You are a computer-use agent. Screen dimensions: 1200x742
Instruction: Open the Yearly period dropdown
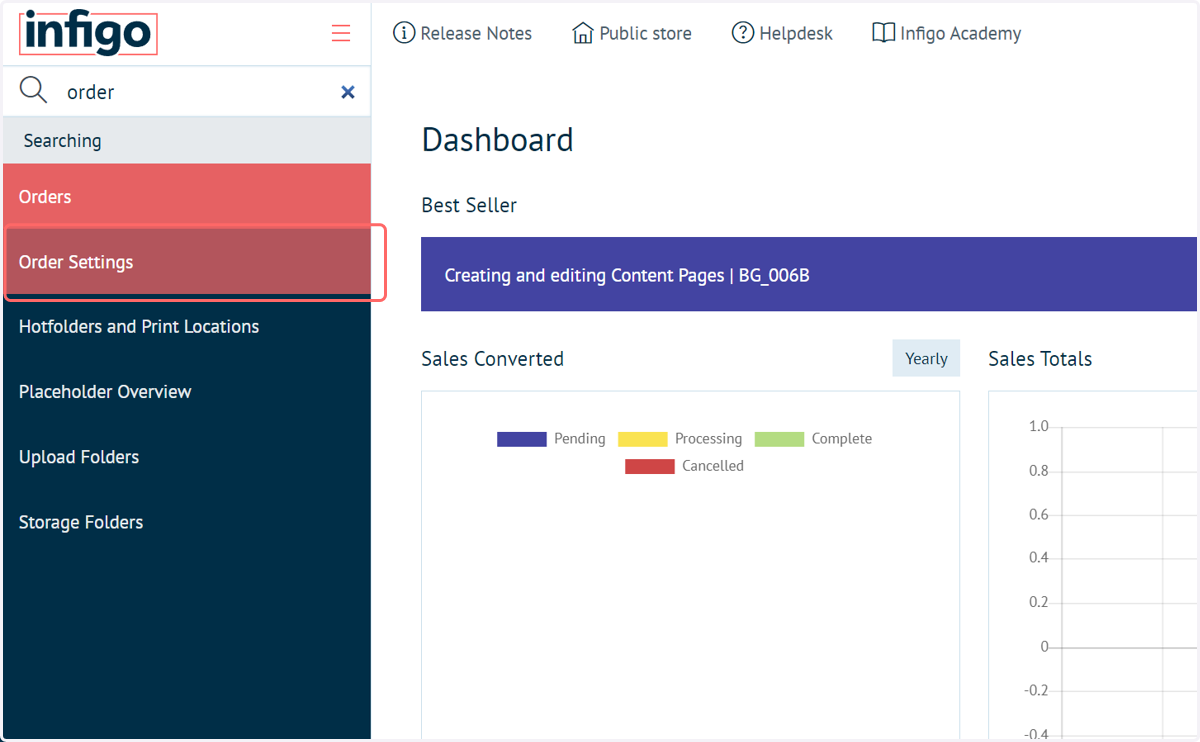pos(926,358)
